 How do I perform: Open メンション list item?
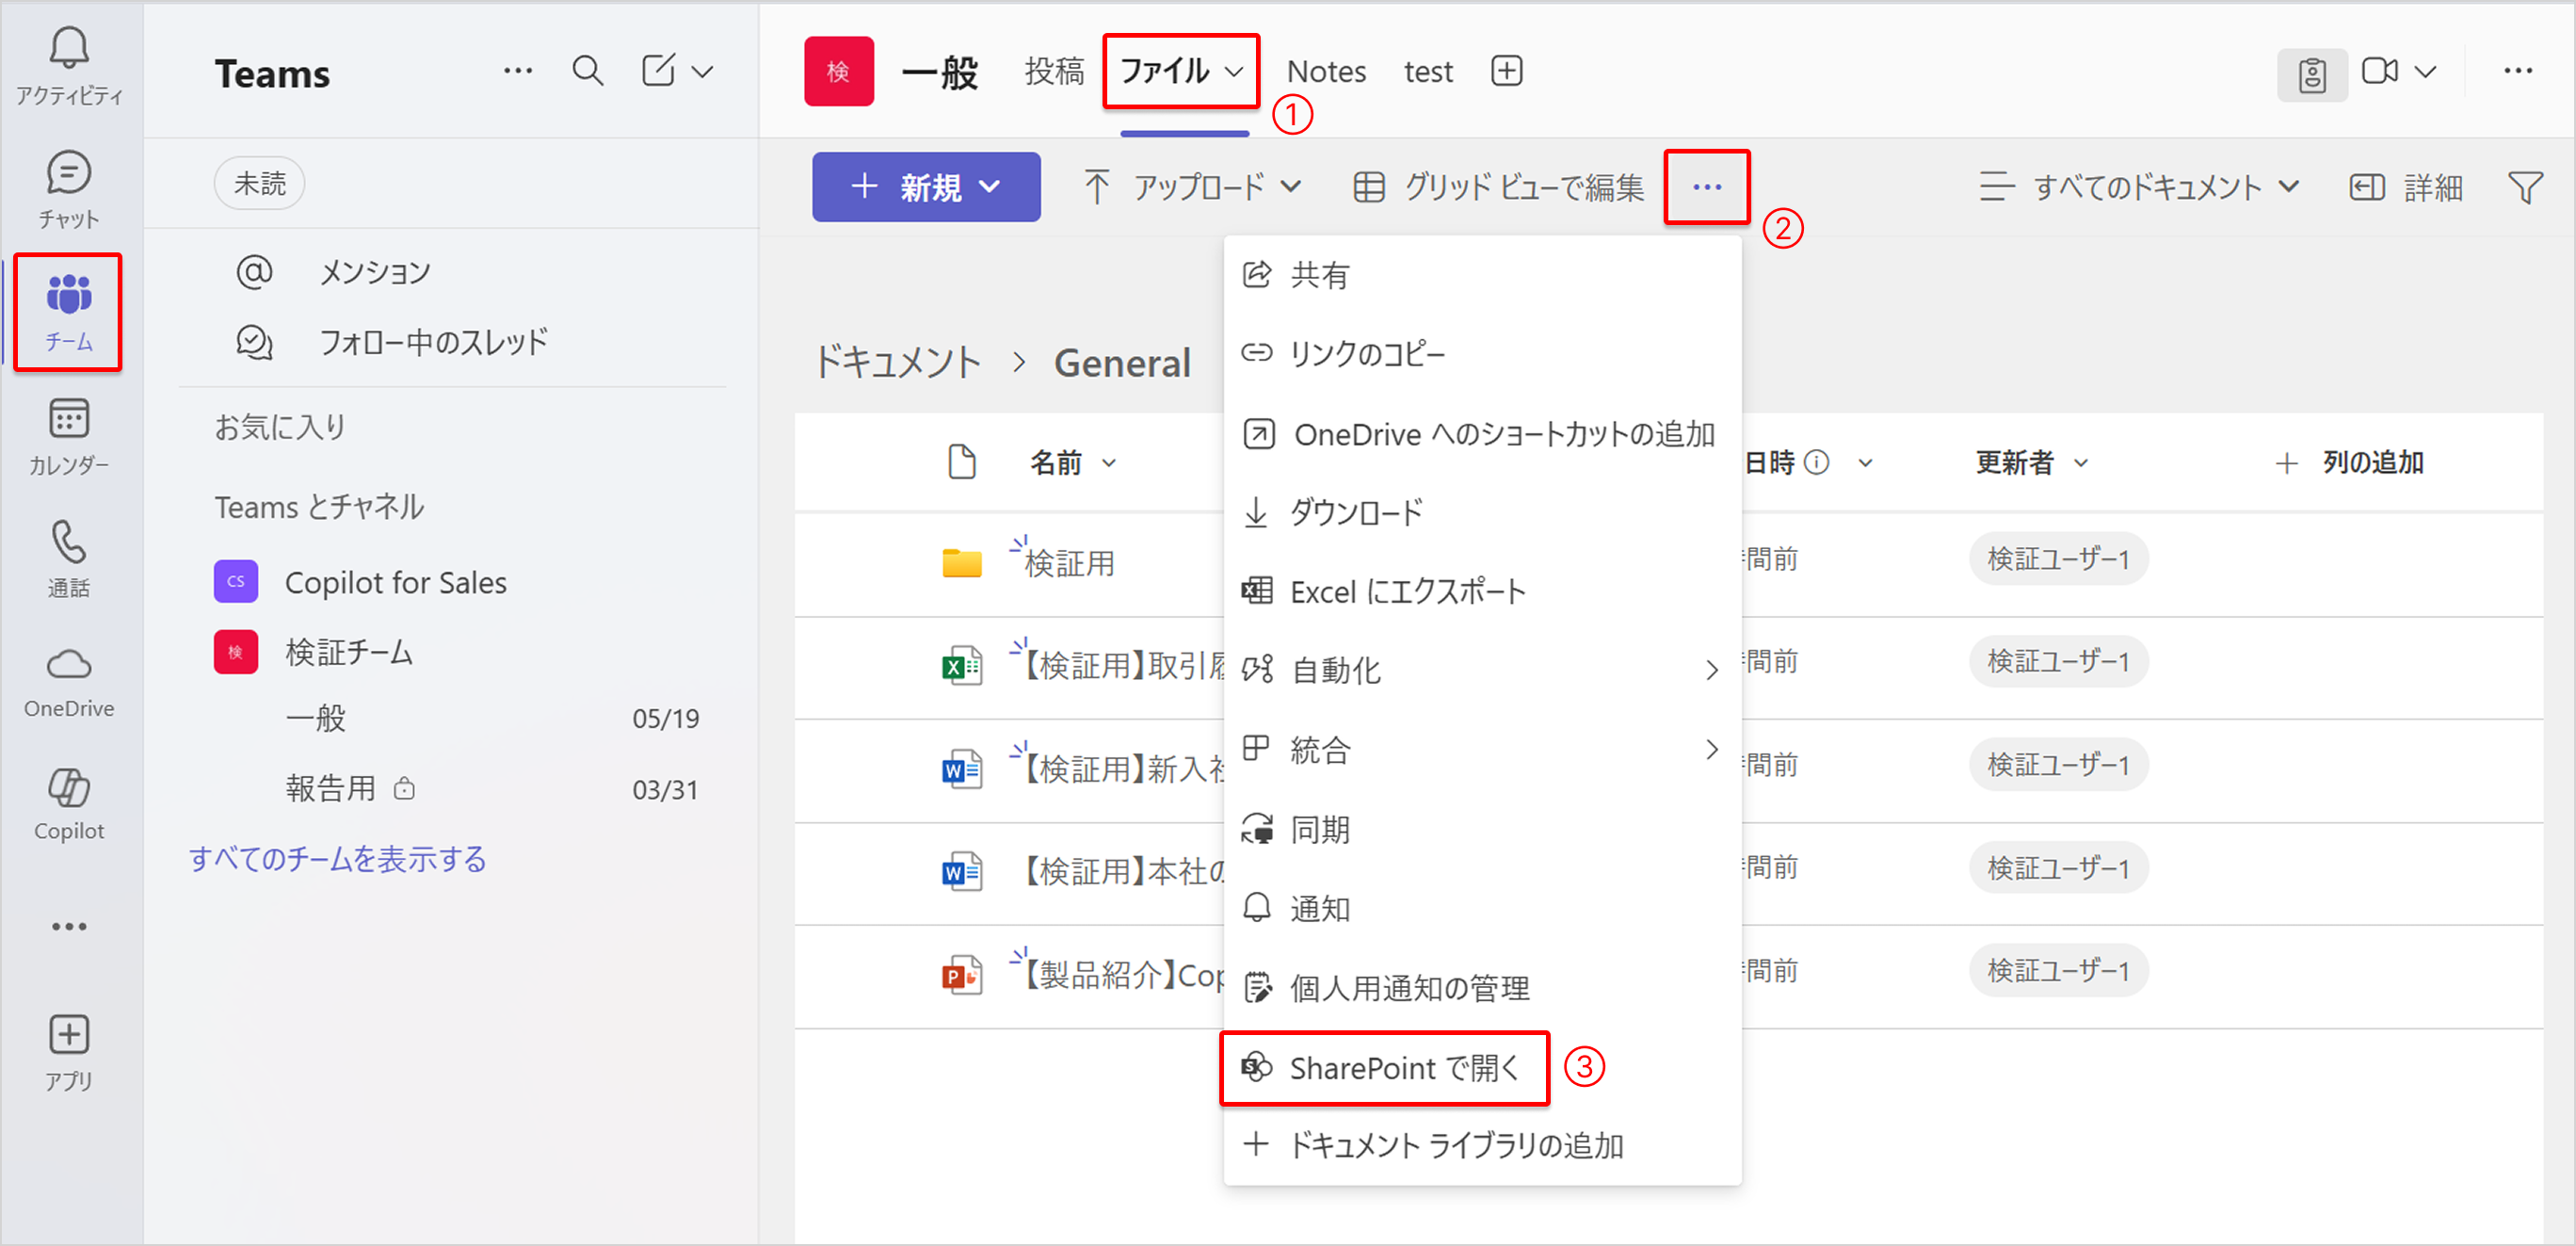click(x=374, y=272)
